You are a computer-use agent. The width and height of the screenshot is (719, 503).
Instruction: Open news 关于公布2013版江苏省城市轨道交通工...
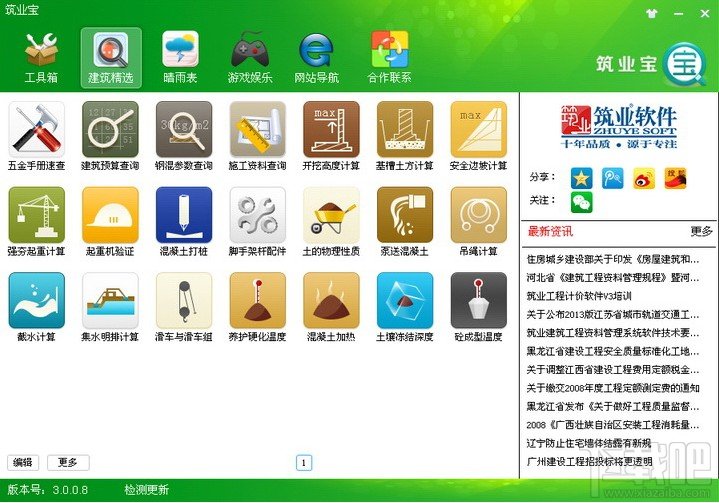click(613, 315)
